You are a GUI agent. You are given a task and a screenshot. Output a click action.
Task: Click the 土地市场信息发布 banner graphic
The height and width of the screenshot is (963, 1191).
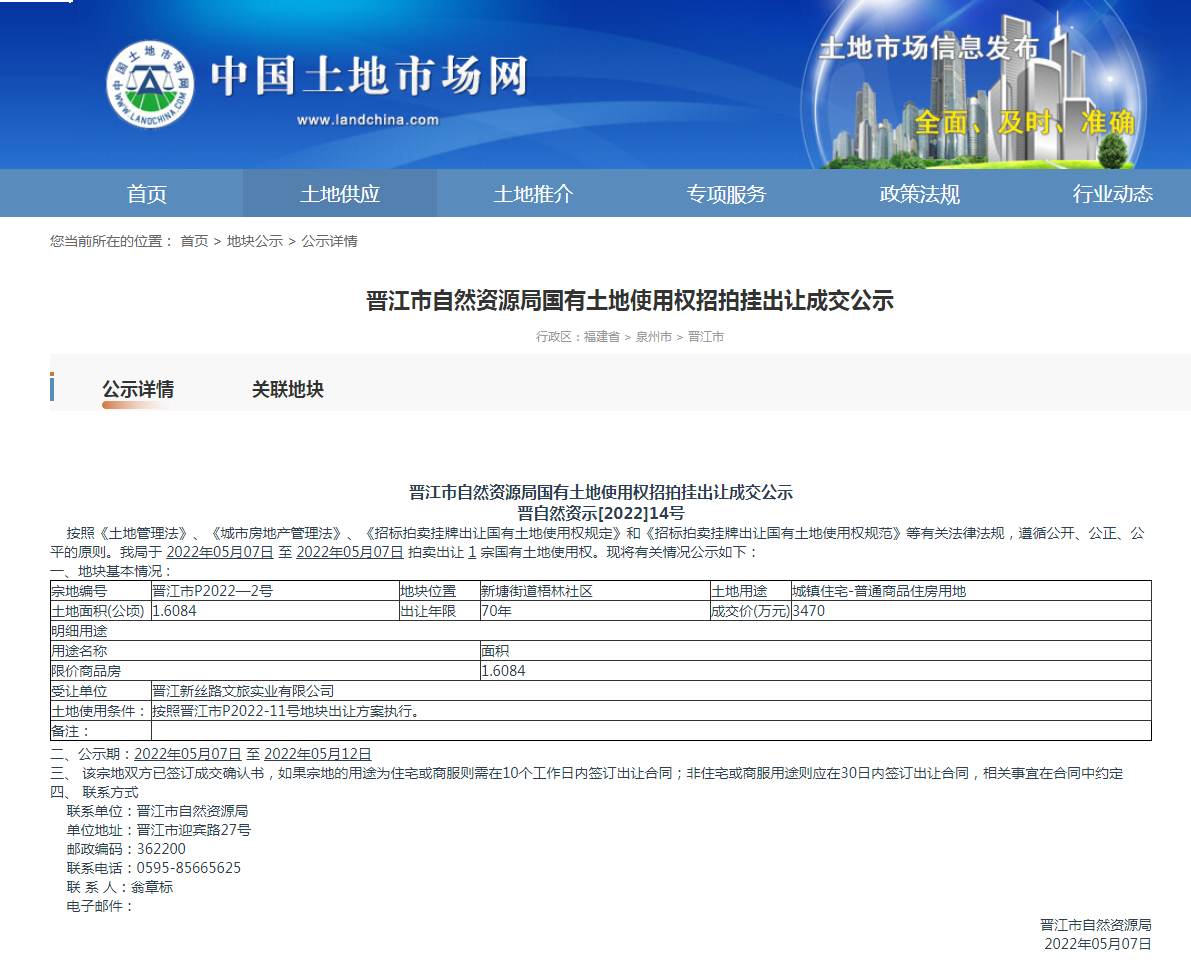click(930, 45)
